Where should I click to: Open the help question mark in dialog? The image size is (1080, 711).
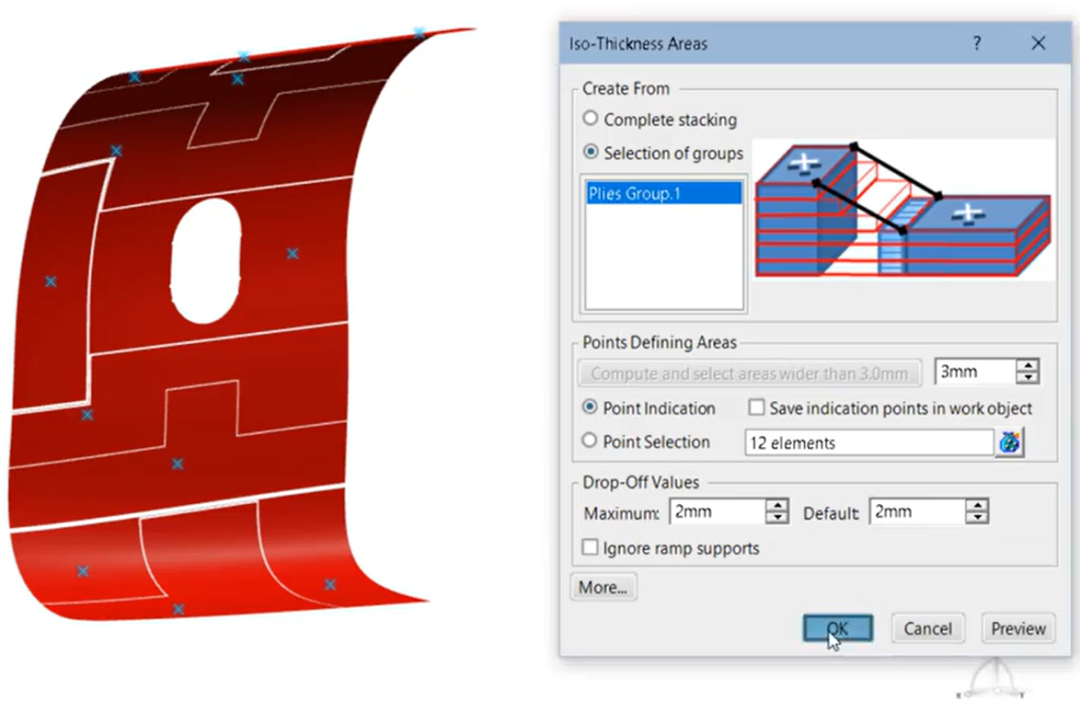[977, 43]
